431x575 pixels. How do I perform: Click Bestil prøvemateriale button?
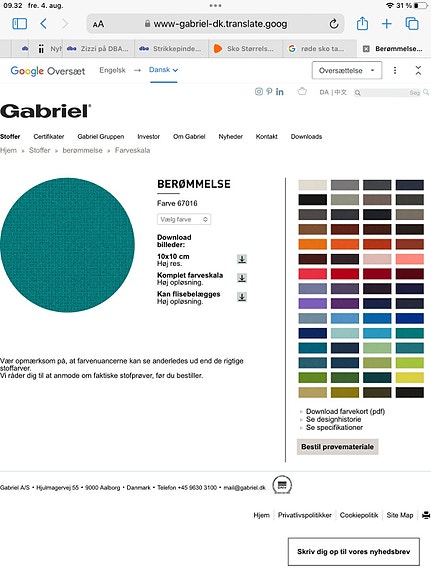(337, 447)
